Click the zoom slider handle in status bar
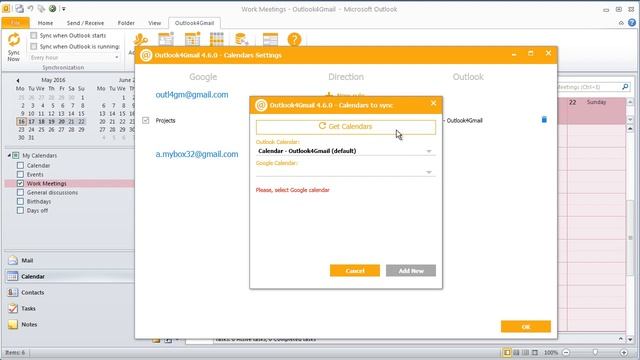 pos(595,352)
